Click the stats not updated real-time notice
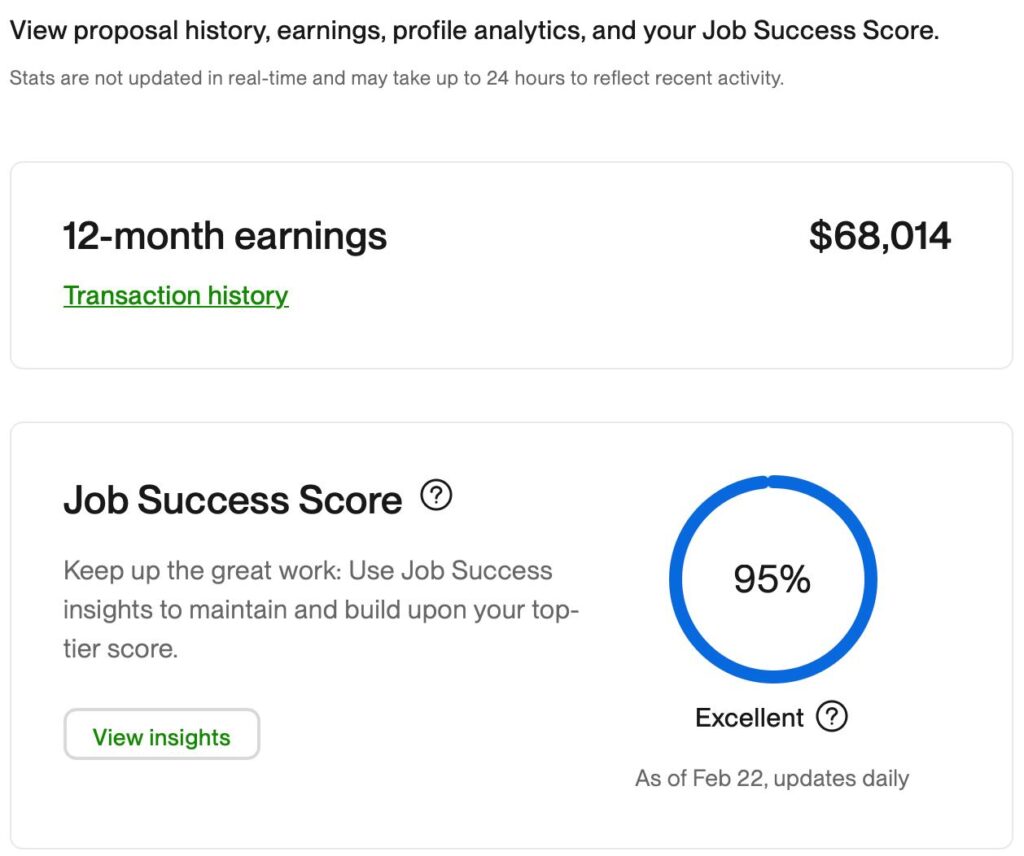The image size is (1024, 856). pos(396,78)
